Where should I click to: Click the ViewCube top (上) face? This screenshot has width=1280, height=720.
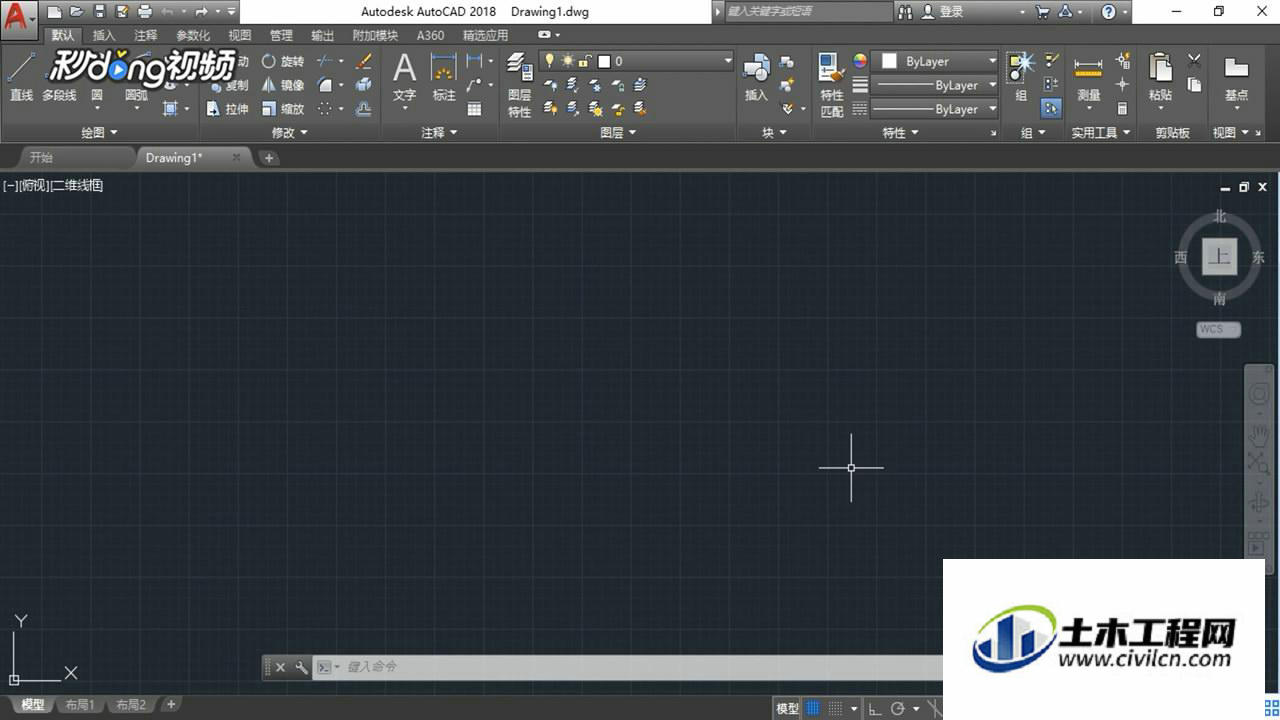pyautogui.click(x=1219, y=256)
